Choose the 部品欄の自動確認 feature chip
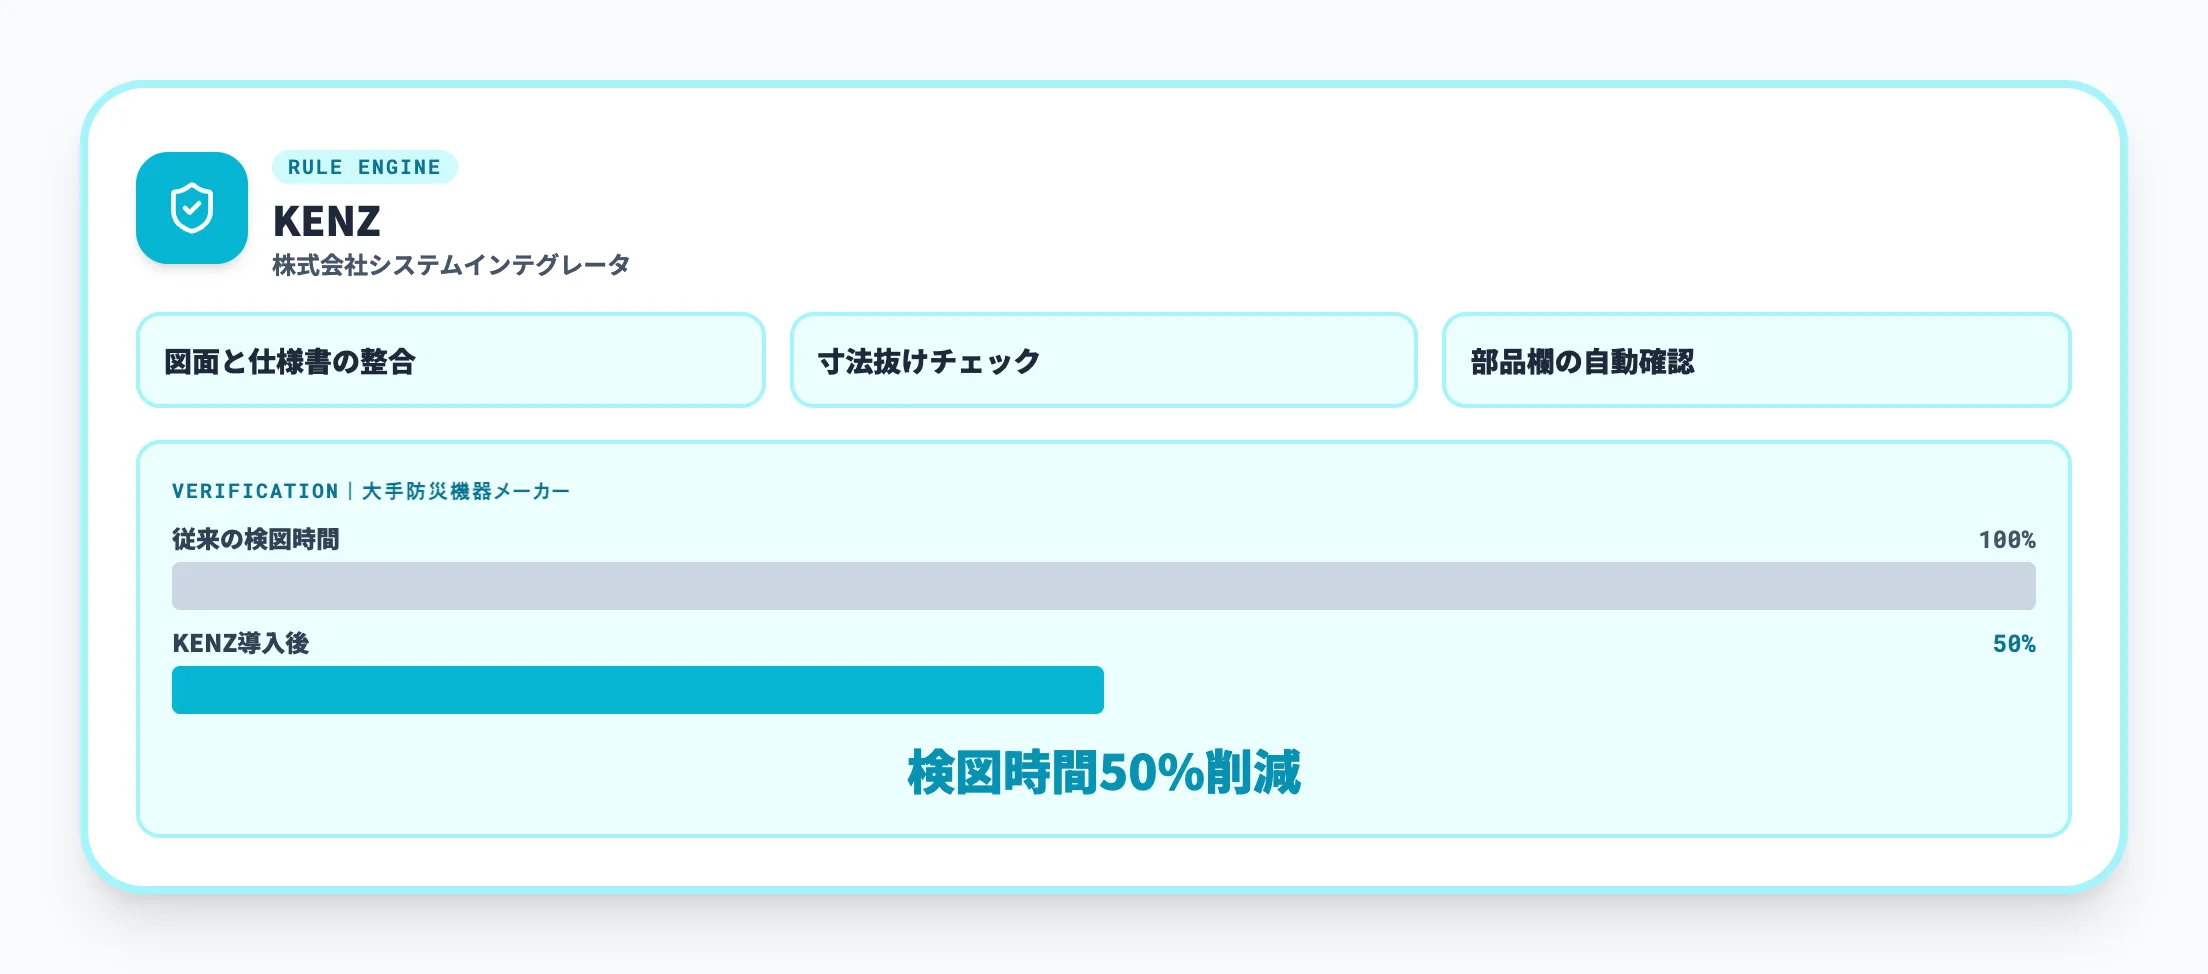This screenshot has height=974, width=2208. [x=1756, y=360]
